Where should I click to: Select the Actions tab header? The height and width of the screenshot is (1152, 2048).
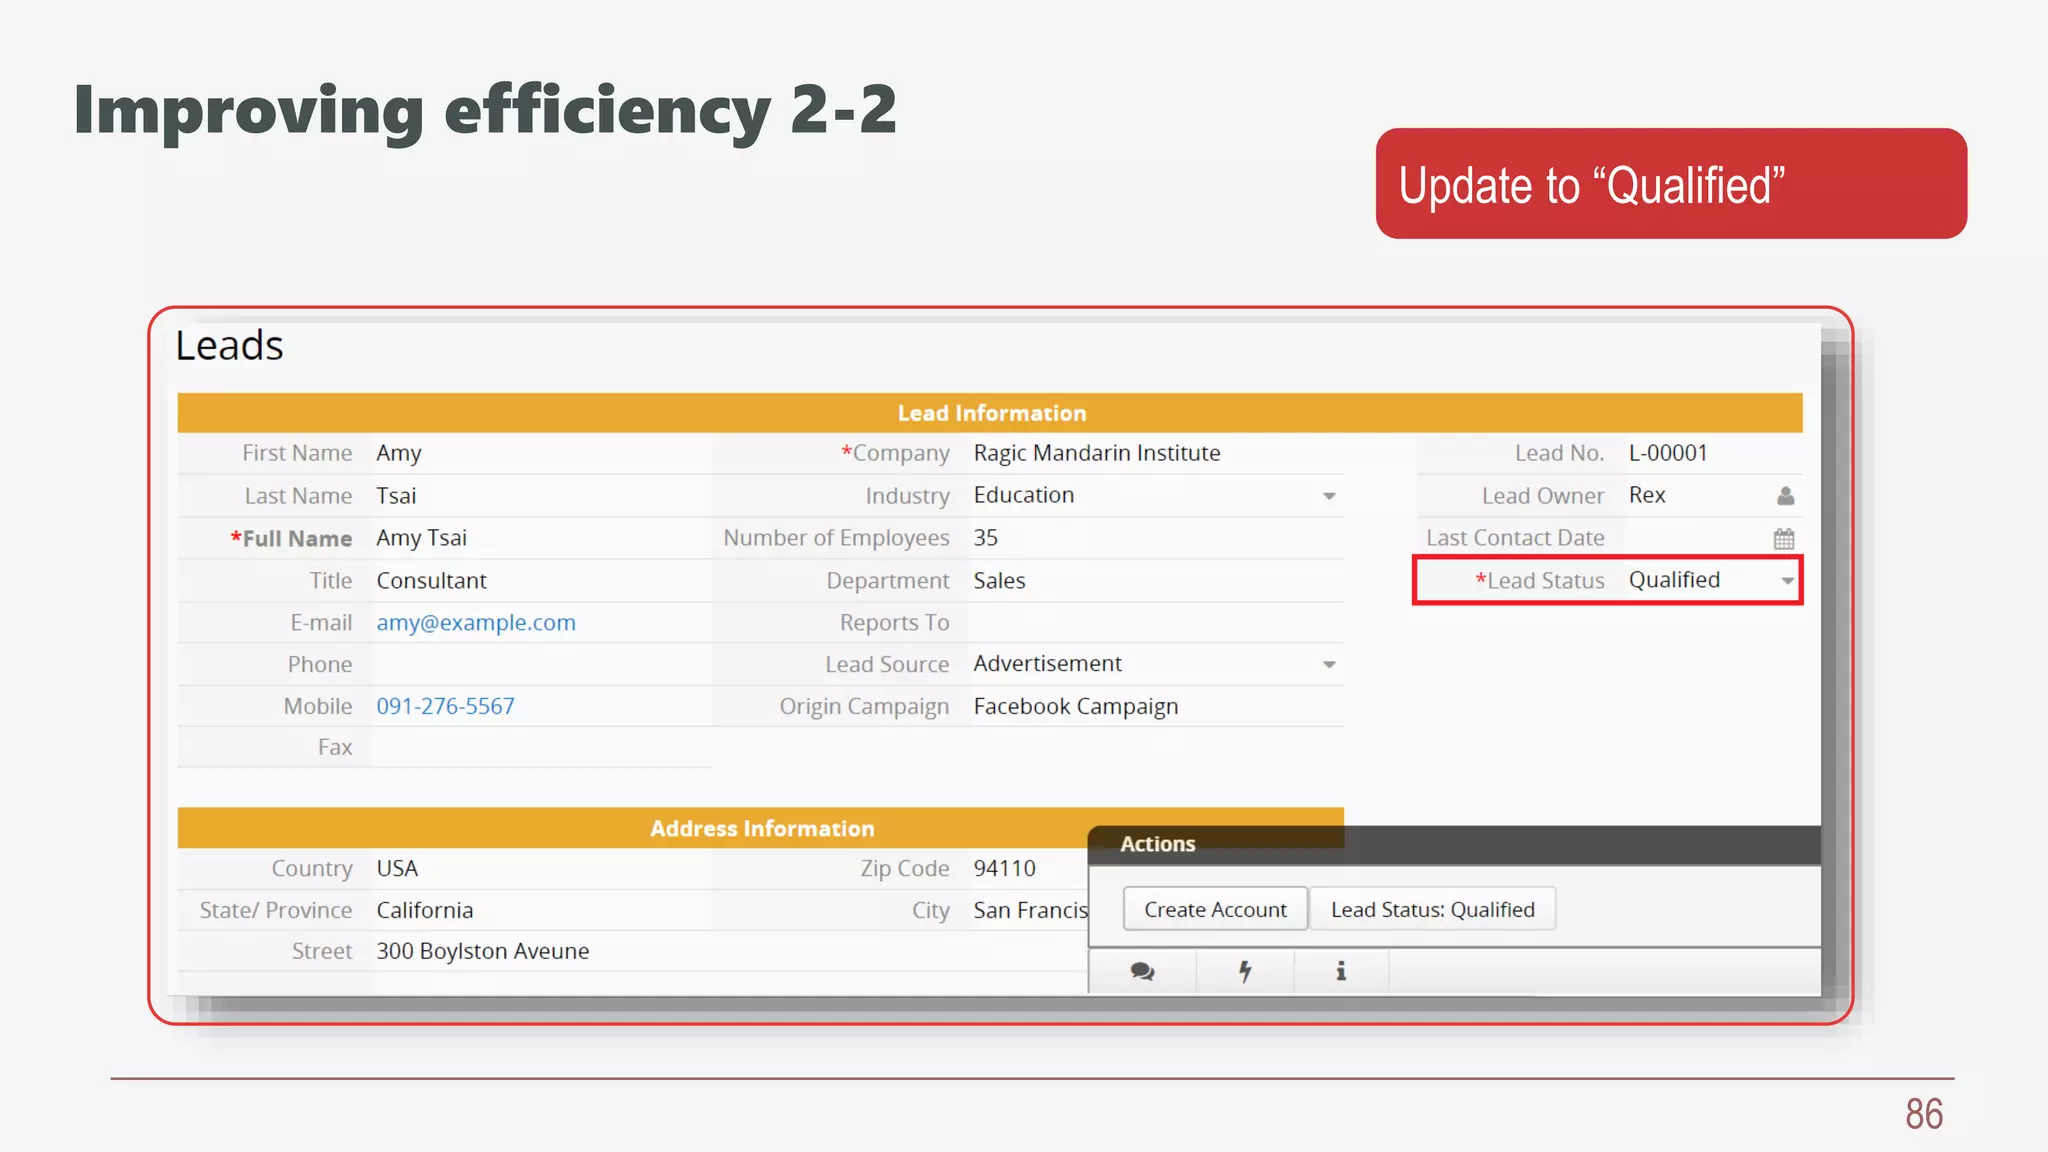tap(1157, 844)
